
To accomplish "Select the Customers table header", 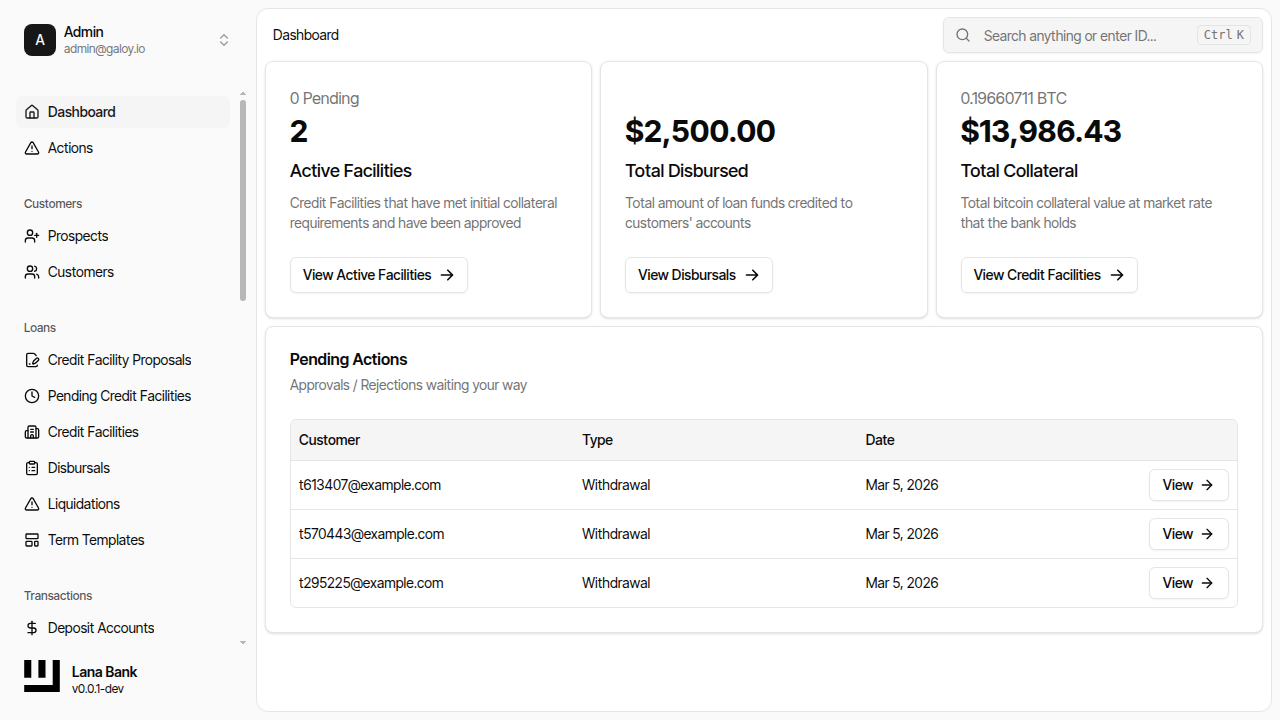I will coord(329,440).
